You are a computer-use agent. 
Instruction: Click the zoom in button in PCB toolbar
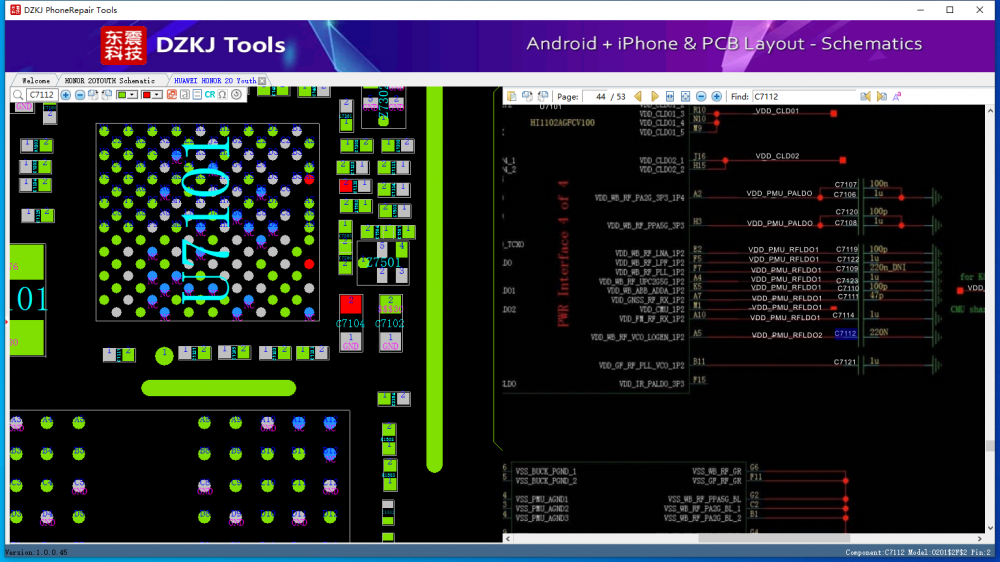pos(66,95)
